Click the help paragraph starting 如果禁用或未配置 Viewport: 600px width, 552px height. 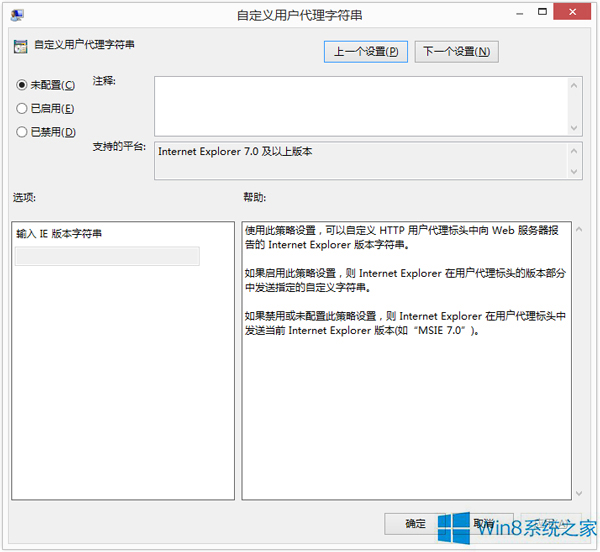click(x=405, y=323)
